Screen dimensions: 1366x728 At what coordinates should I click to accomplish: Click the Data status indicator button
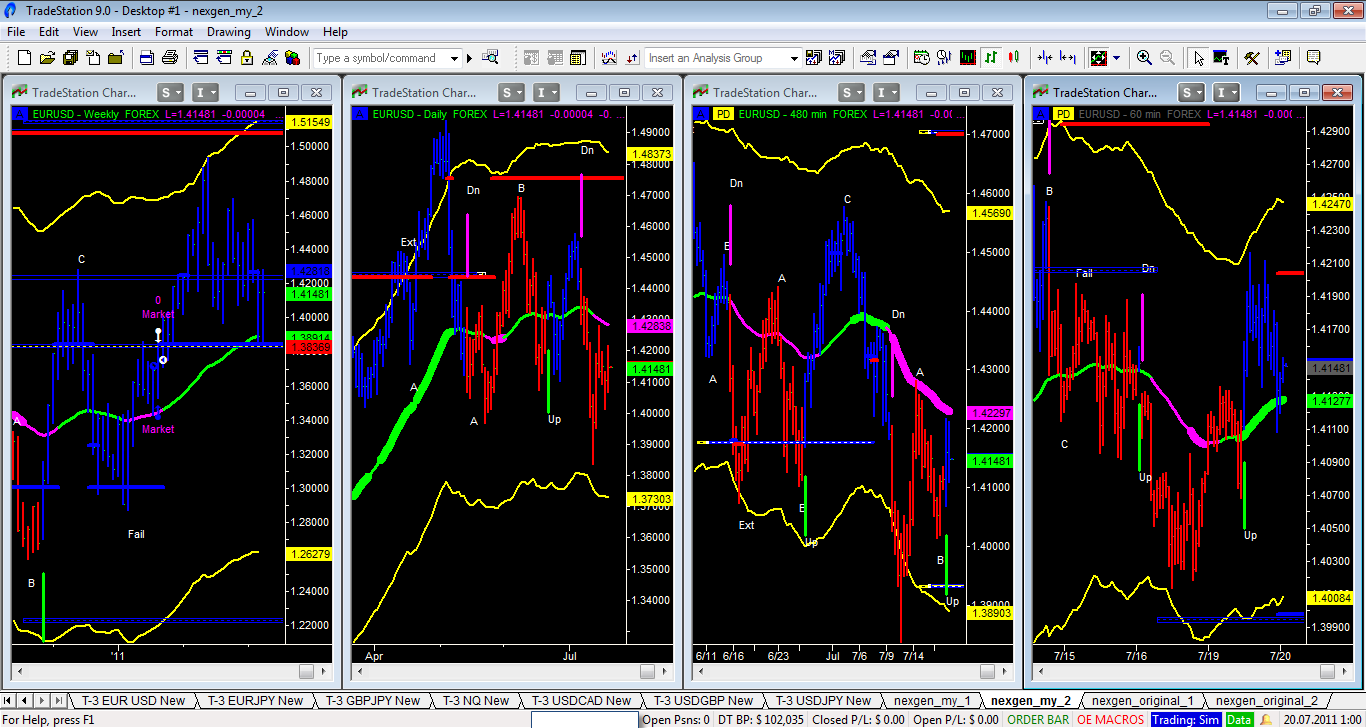click(x=1239, y=719)
